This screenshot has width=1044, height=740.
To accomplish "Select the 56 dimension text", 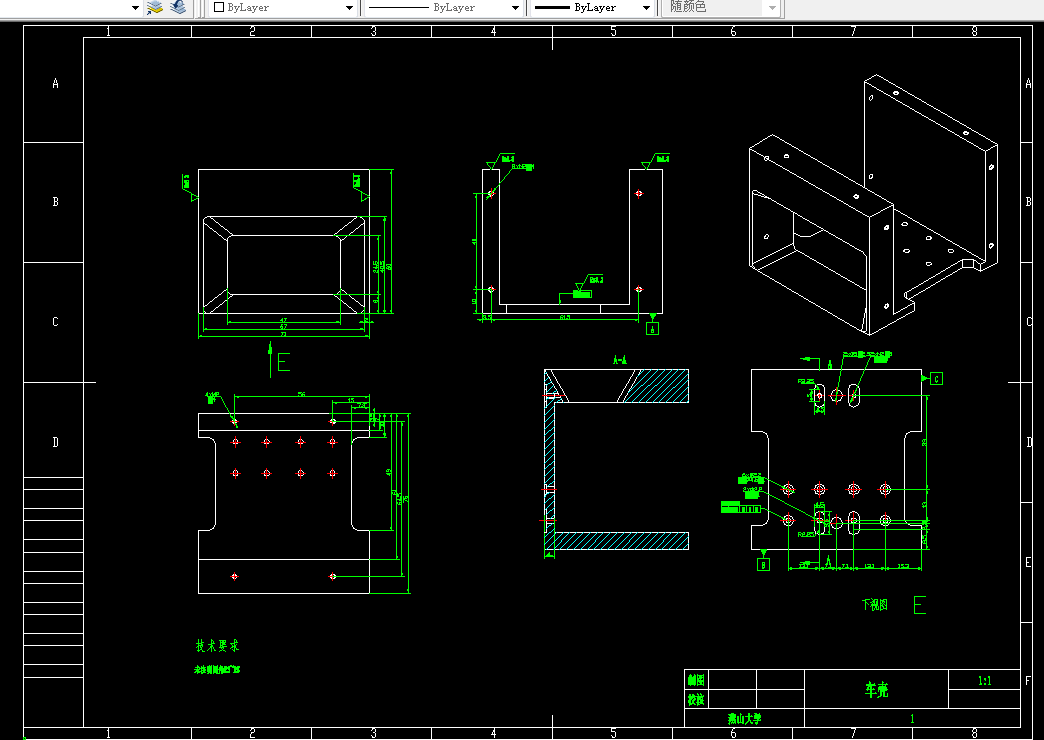I will (x=301, y=394).
